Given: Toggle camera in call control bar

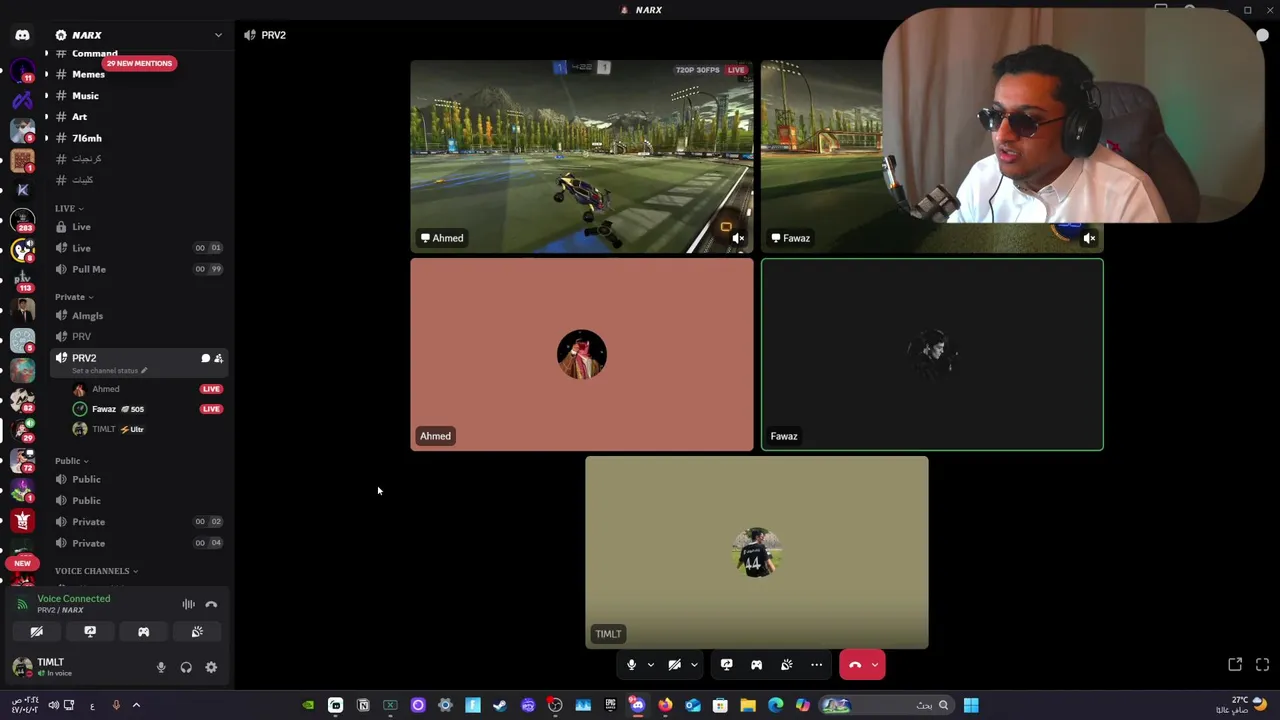Looking at the screenshot, I should pyautogui.click(x=674, y=665).
